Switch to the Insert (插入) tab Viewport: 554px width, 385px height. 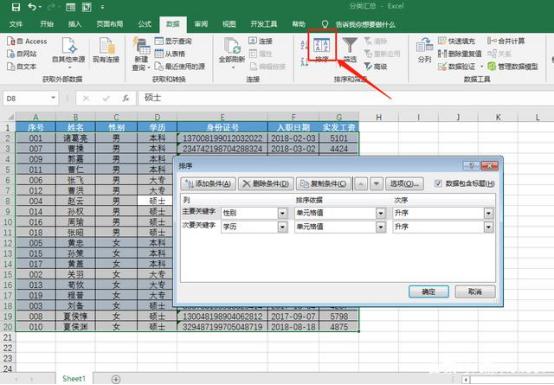click(75, 24)
